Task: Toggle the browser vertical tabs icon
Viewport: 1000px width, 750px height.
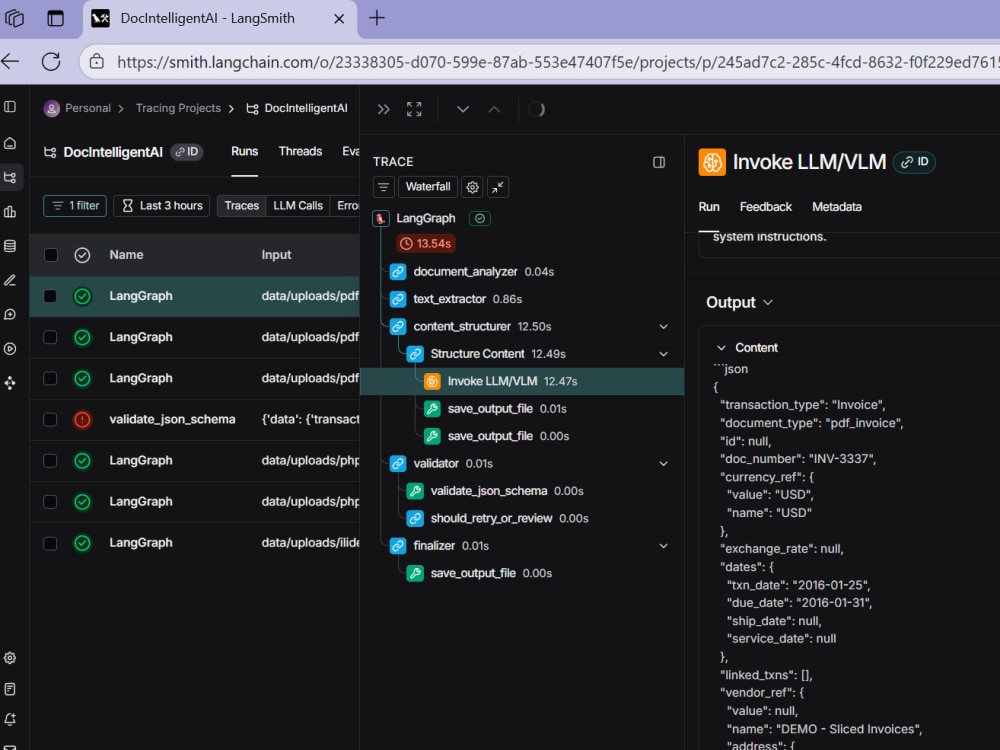Action: point(55,18)
